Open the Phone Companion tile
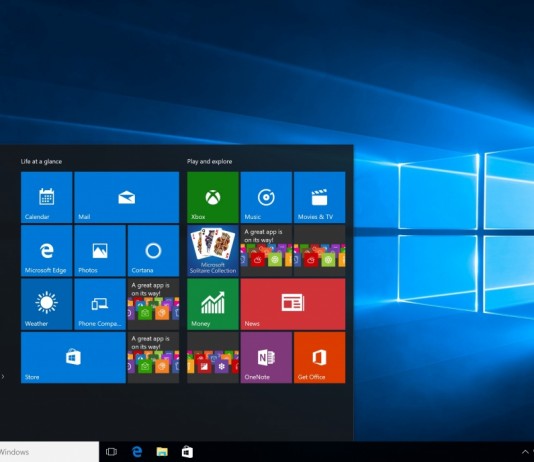This screenshot has width=534, height=462. coord(100,304)
